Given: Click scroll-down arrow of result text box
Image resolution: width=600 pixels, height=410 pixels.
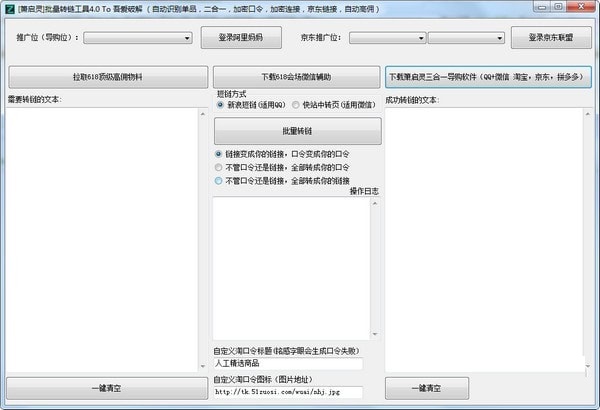Looking at the screenshot, I should click(588, 366).
